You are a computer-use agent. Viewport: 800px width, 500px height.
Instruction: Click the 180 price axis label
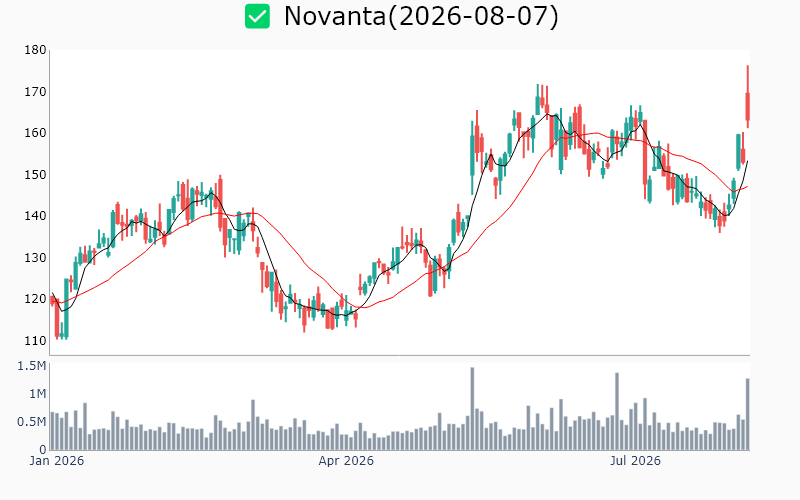point(35,50)
